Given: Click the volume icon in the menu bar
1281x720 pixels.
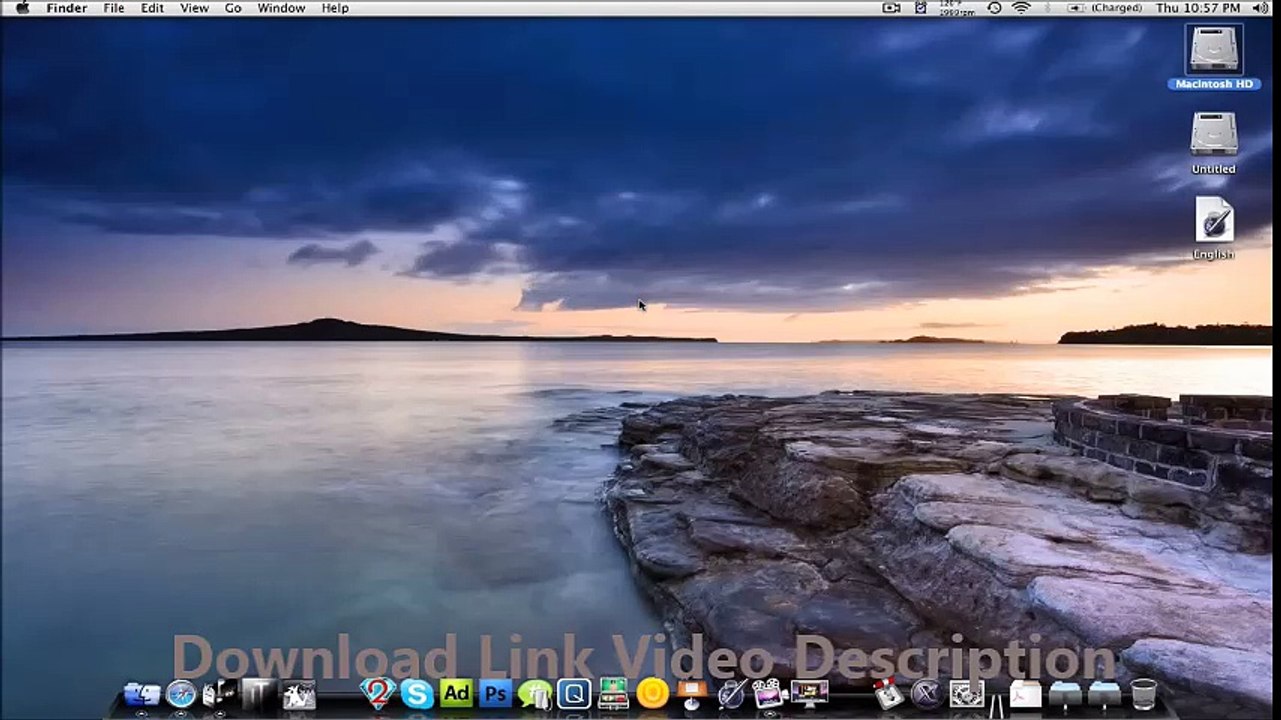Looking at the screenshot, I should pyautogui.click(x=1260, y=8).
